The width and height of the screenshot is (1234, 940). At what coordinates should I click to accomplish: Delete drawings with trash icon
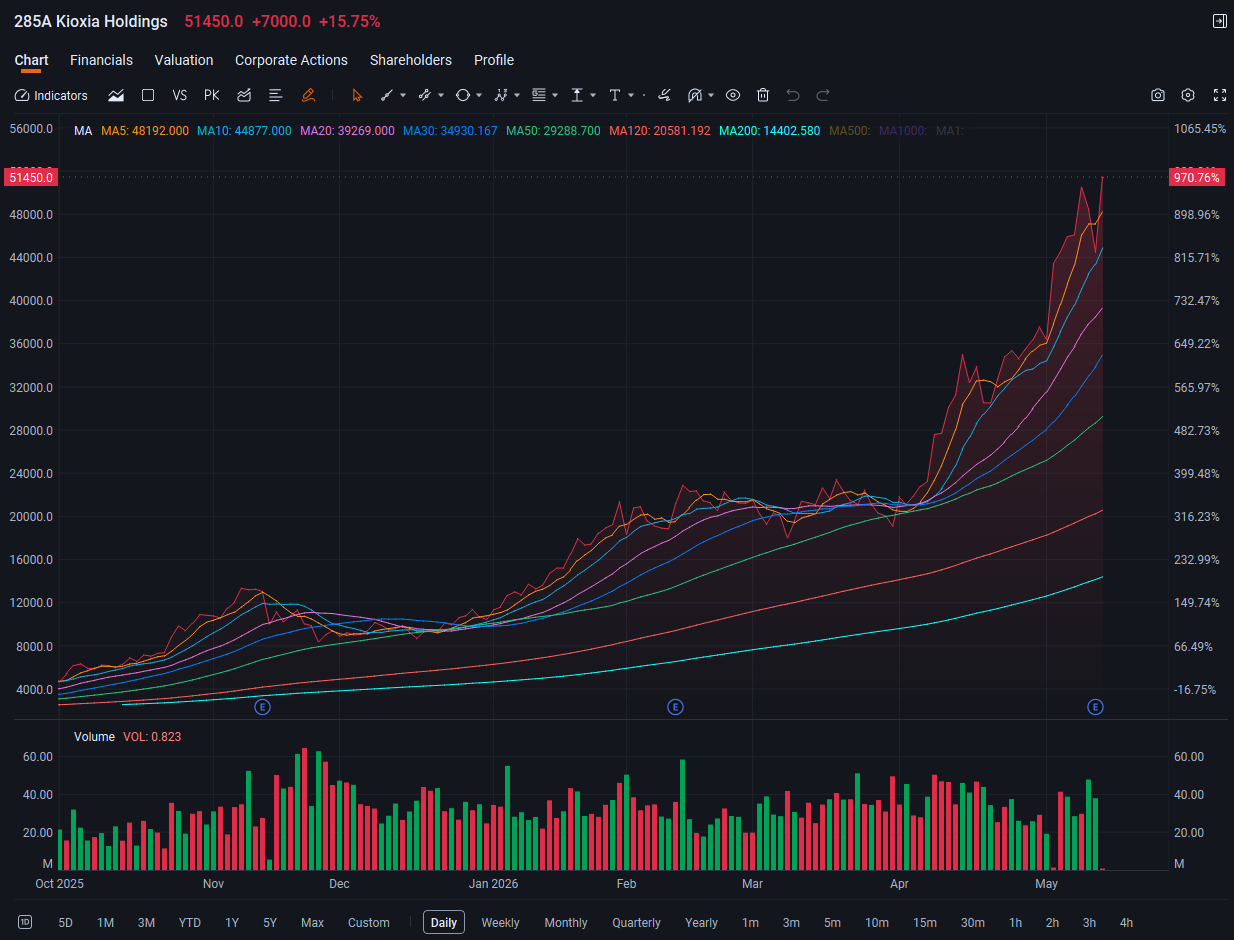click(763, 95)
